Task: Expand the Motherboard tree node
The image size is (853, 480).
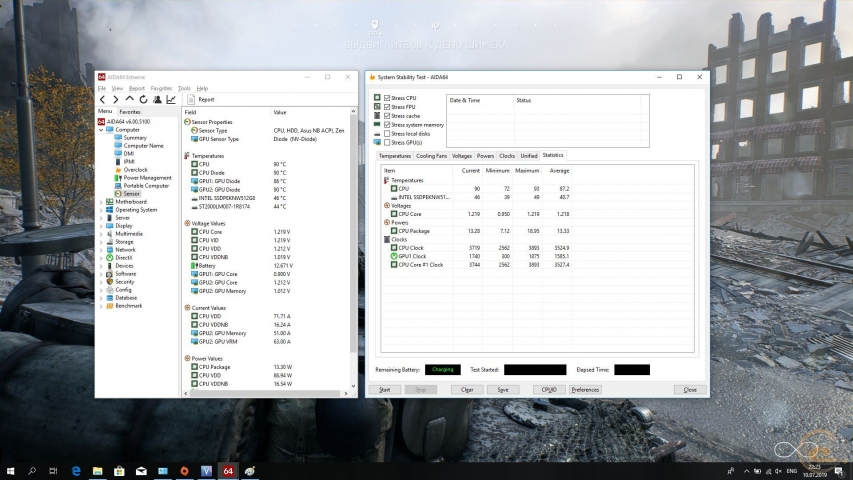Action: (101, 202)
